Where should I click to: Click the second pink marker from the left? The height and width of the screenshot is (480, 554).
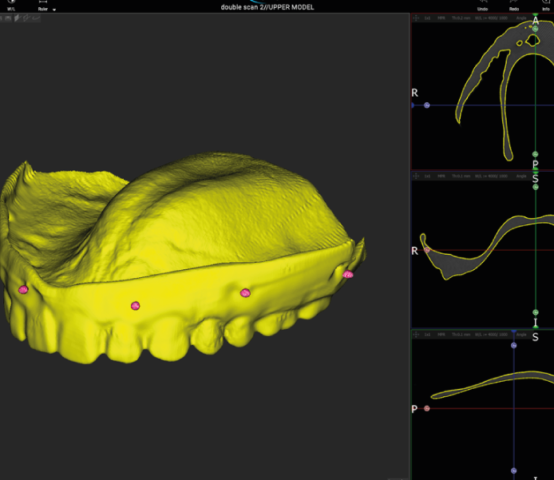pyautogui.click(x=135, y=306)
